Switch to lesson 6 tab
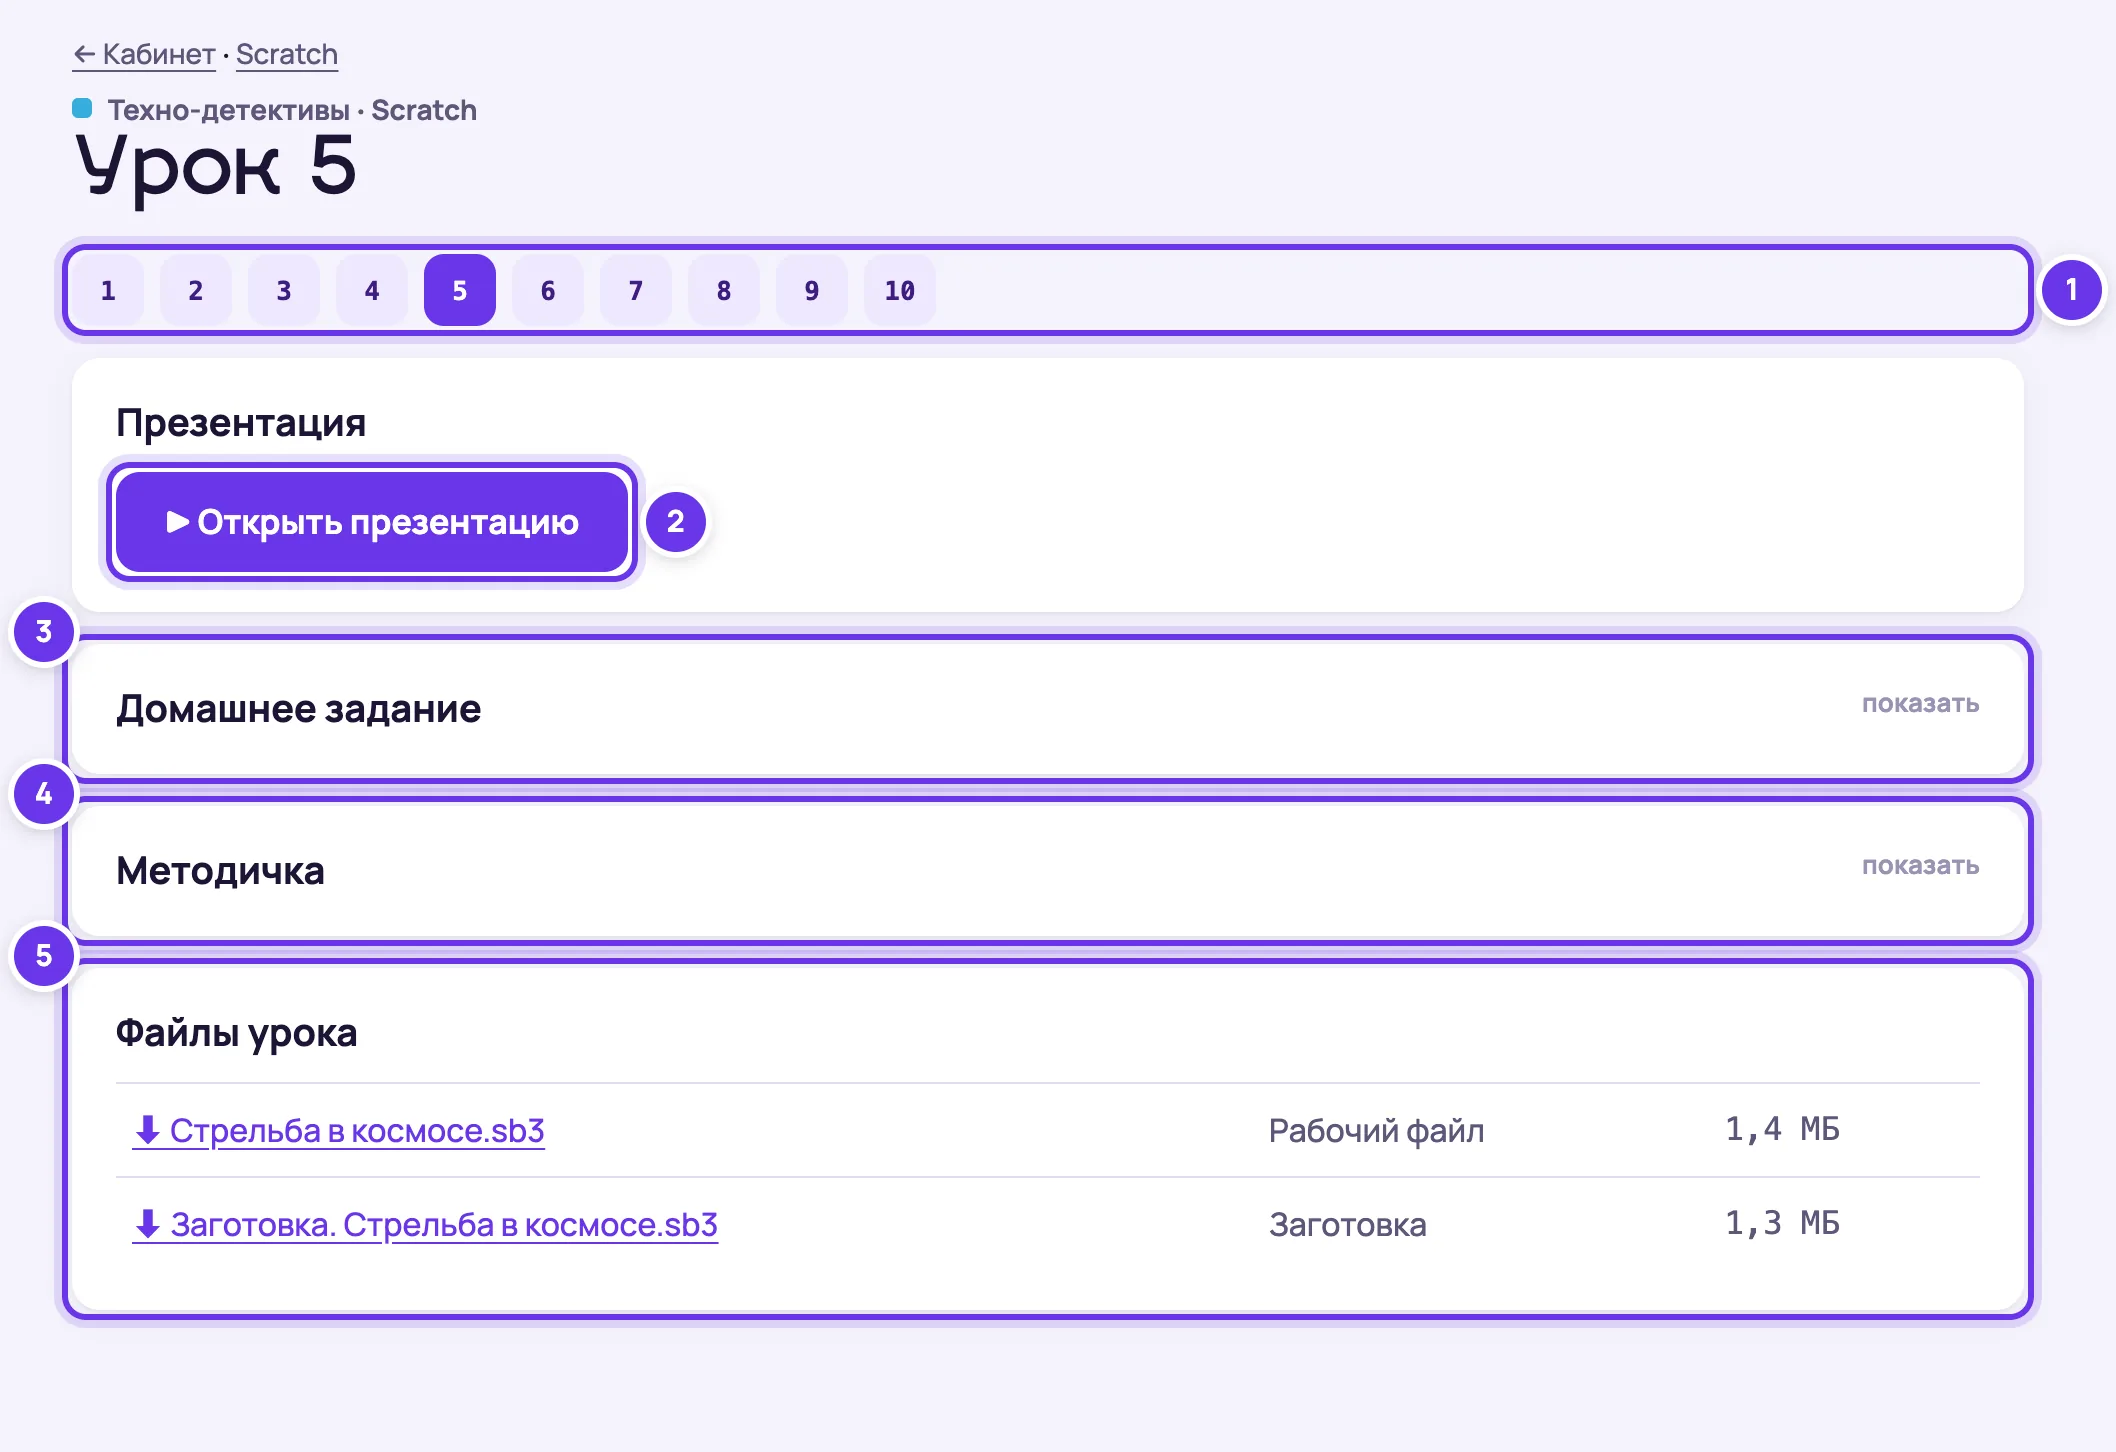 pyautogui.click(x=548, y=290)
